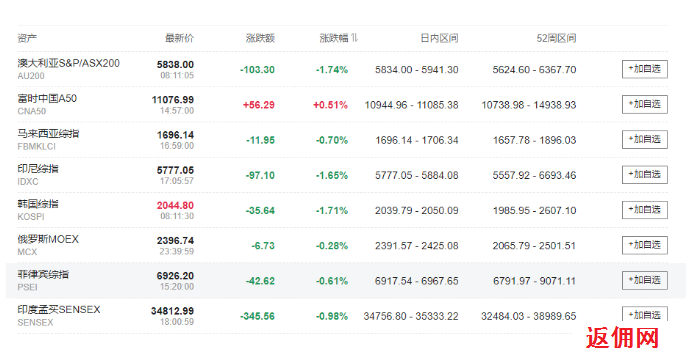Add 澳大利亚S&P/ASX200 to watchlist with 加自选
The image size is (689, 360).
point(645,69)
